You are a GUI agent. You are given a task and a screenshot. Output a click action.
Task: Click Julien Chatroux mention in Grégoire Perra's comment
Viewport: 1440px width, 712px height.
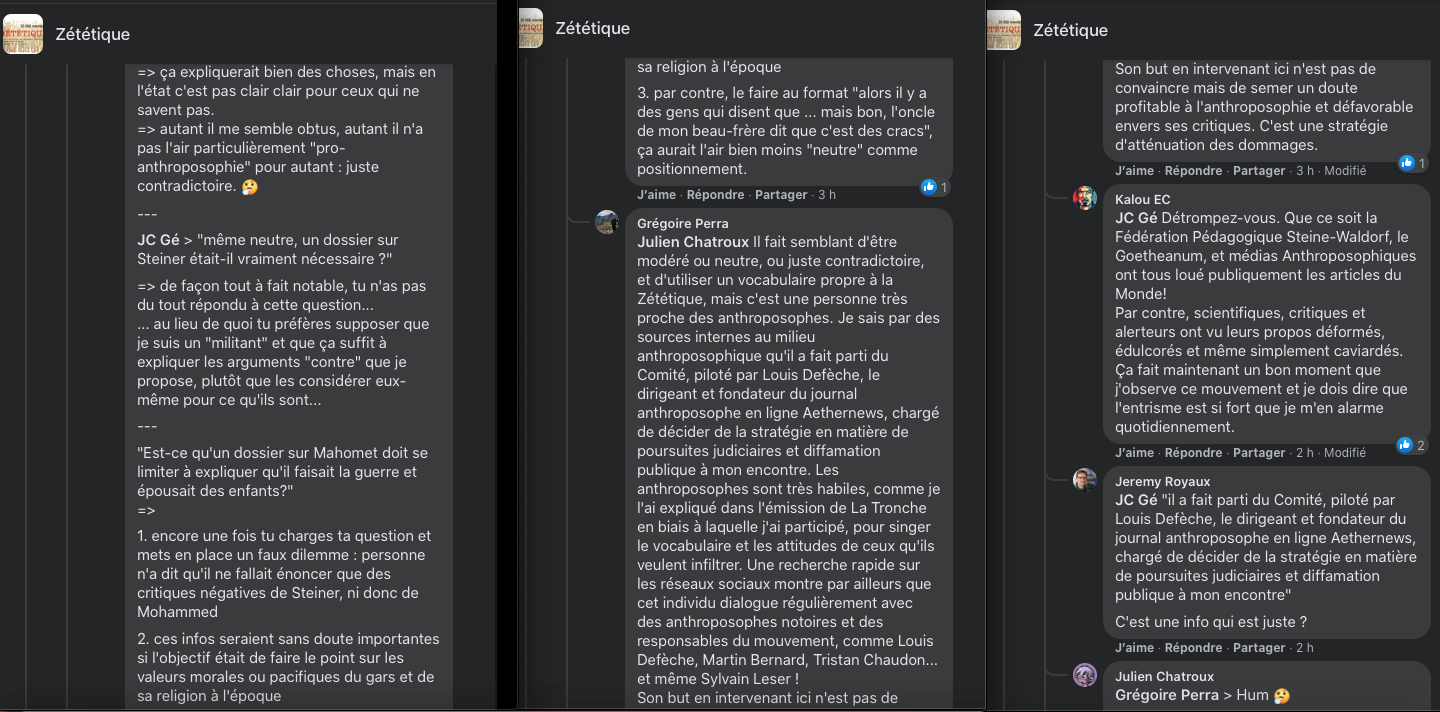(691, 242)
